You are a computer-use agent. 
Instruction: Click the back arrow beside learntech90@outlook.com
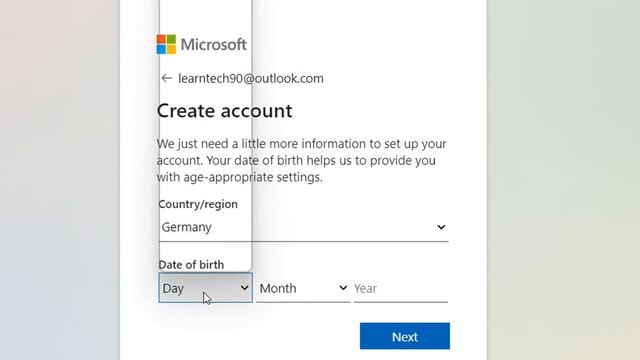point(166,78)
